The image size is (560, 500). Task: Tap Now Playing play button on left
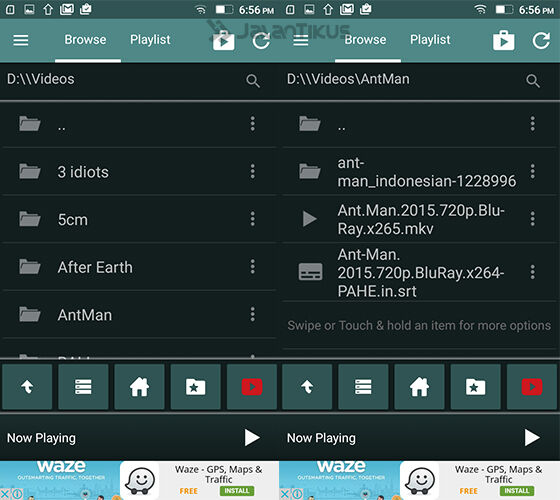click(x=252, y=438)
